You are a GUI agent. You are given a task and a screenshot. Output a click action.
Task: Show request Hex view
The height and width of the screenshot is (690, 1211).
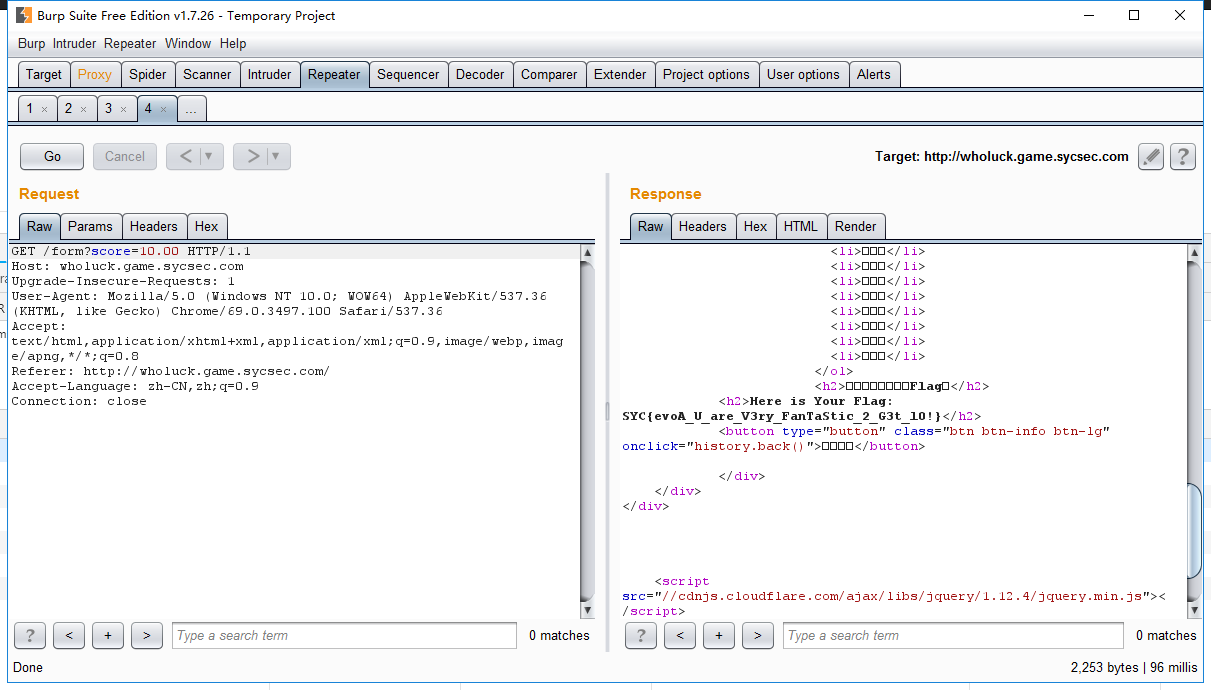click(207, 226)
